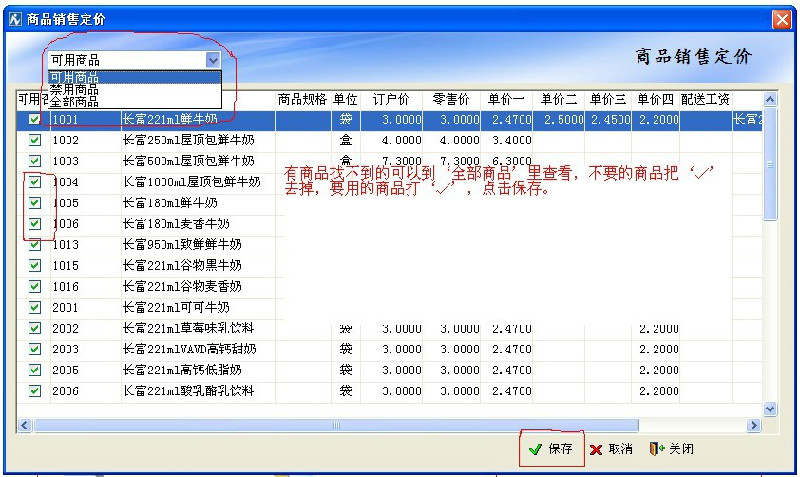The height and width of the screenshot is (477, 800).
Task: Toggle checkbox for product 2003
Action: point(34,349)
